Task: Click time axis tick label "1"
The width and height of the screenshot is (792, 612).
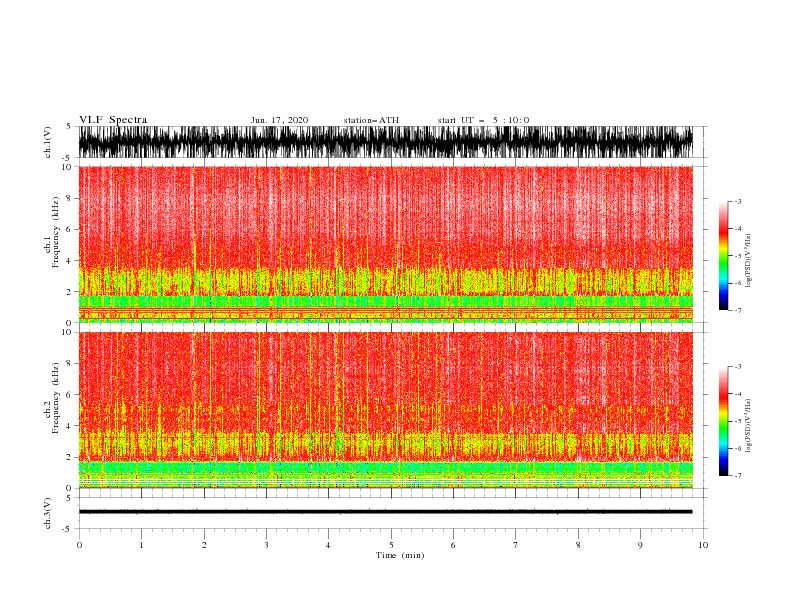Action: click(141, 545)
